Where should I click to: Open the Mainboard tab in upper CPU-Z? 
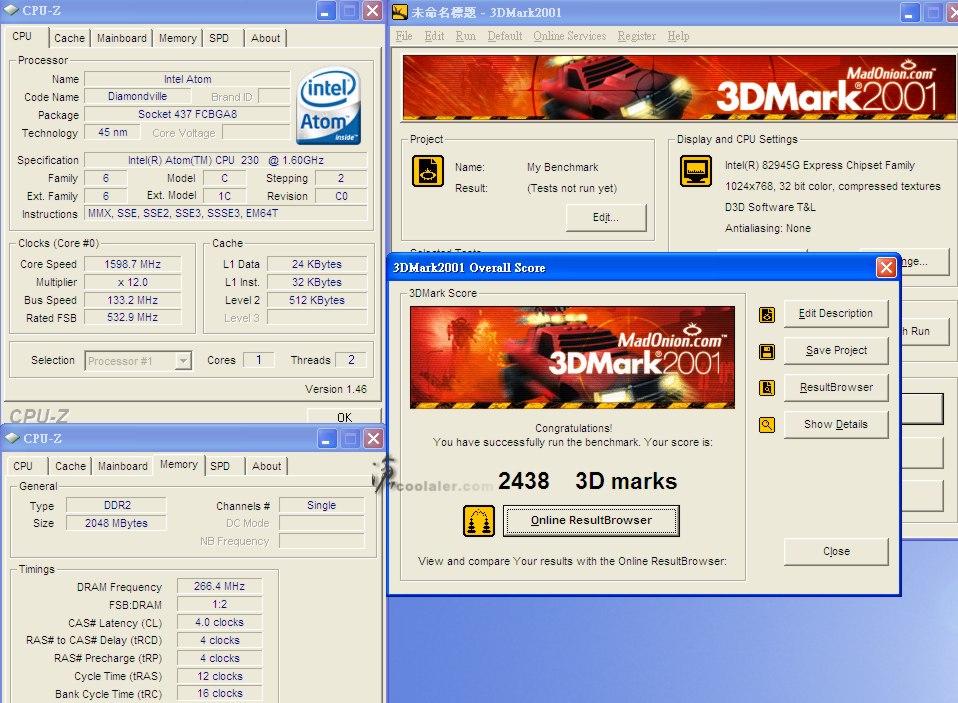[122, 38]
